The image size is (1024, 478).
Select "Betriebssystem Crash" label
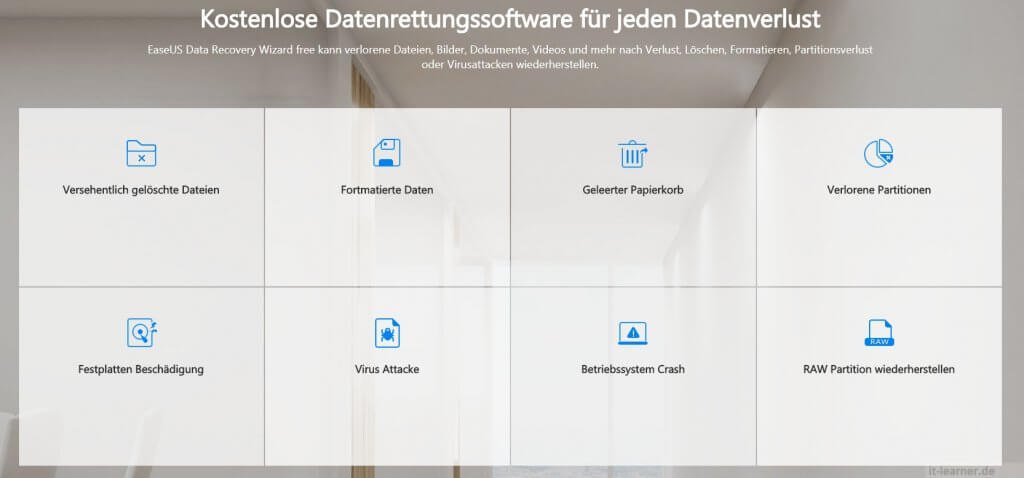point(633,369)
